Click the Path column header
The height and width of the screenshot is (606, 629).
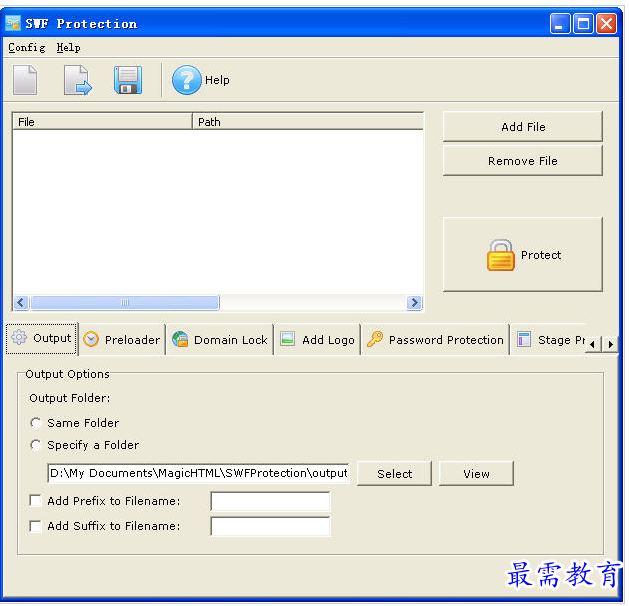(x=308, y=122)
